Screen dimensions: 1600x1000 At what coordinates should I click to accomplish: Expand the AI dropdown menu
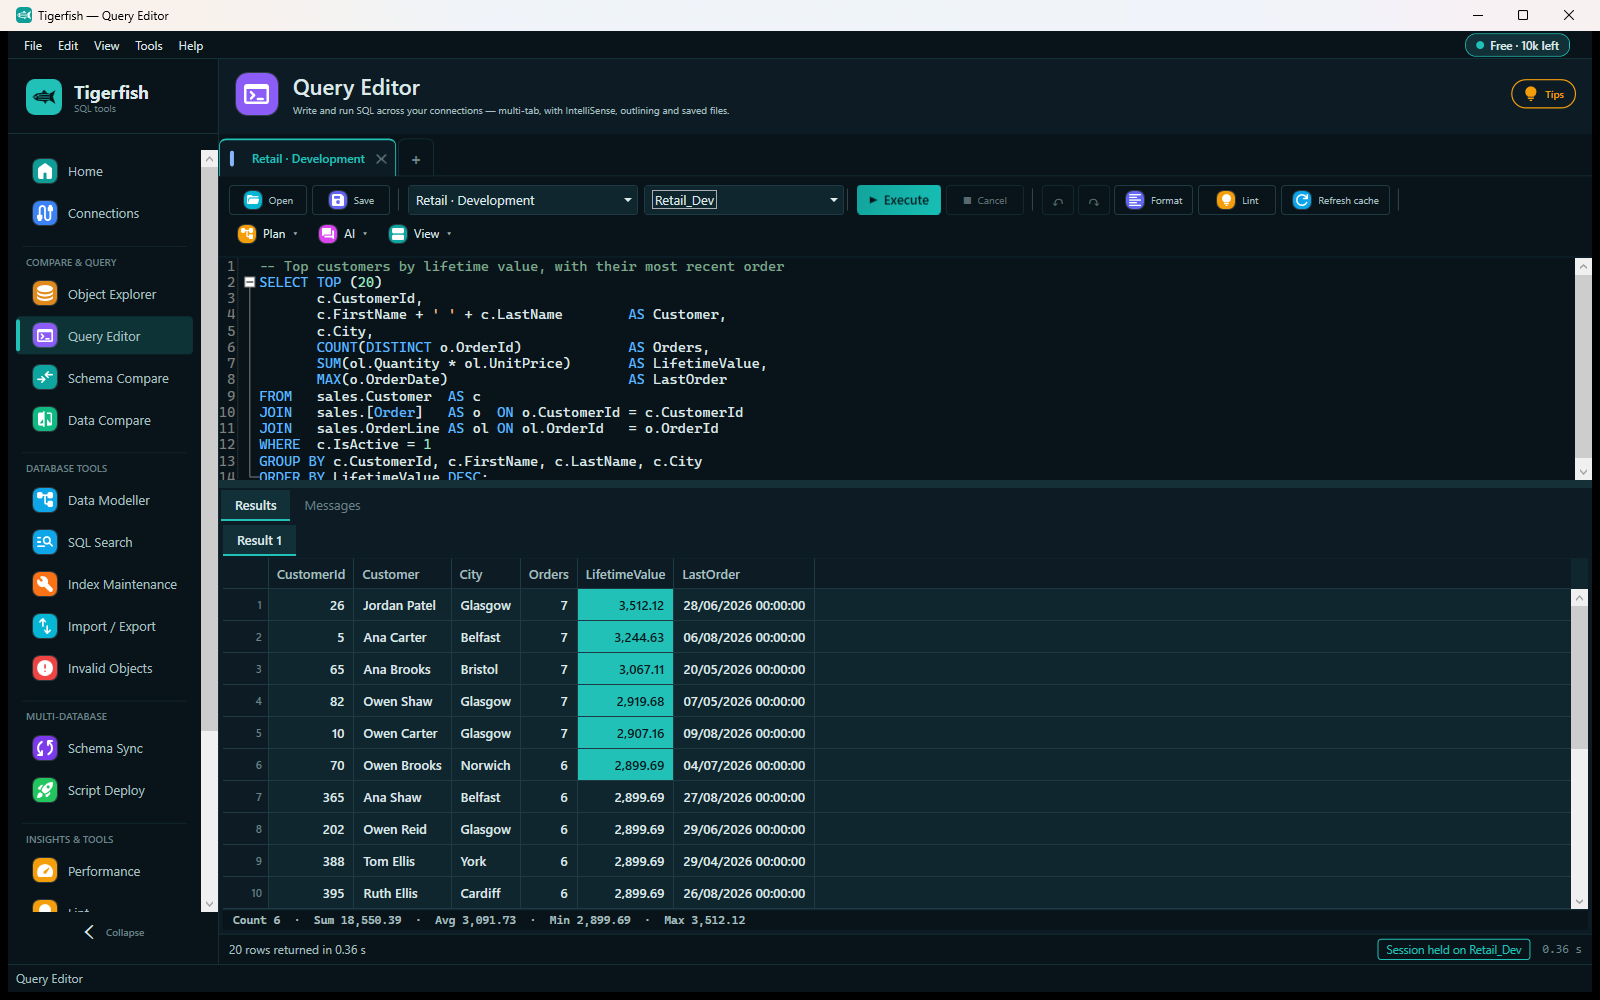(343, 234)
